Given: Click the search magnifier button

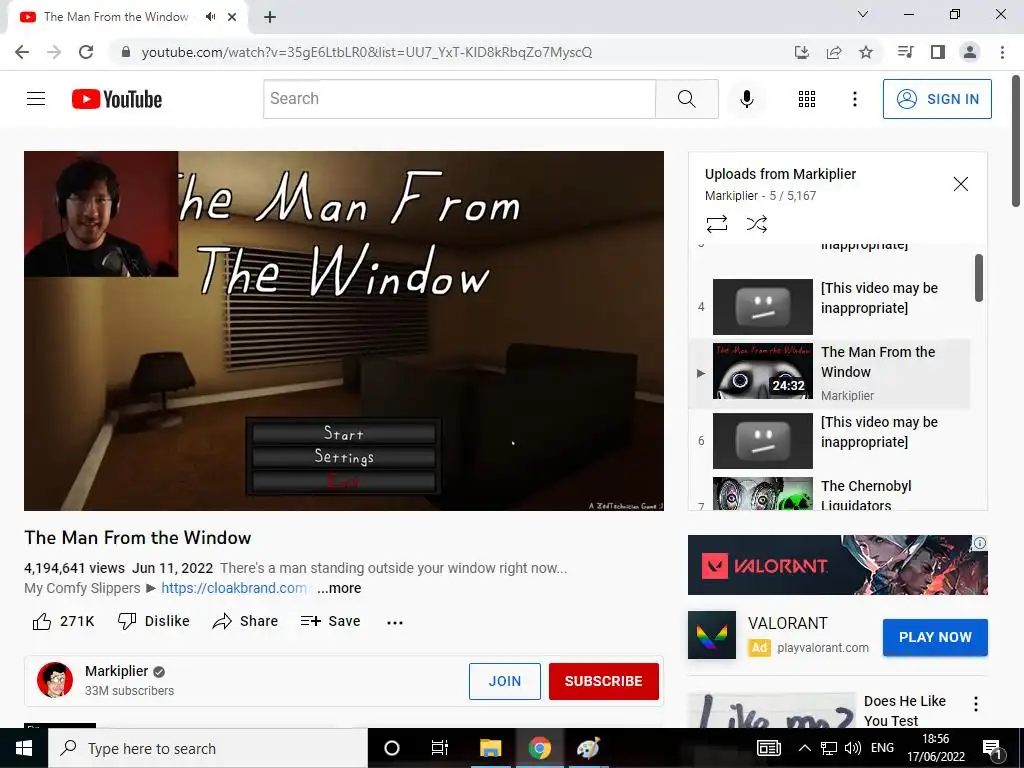Looking at the screenshot, I should pyautogui.click(x=686, y=99).
